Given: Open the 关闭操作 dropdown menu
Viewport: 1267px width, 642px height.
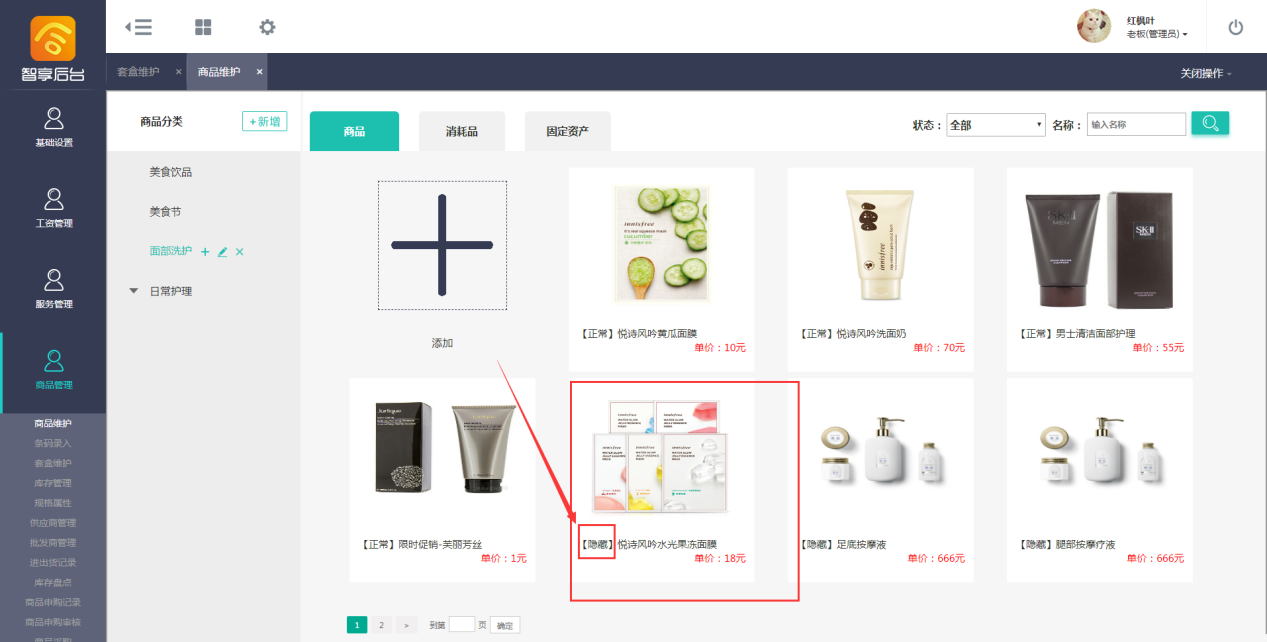Looking at the screenshot, I should 1206,73.
